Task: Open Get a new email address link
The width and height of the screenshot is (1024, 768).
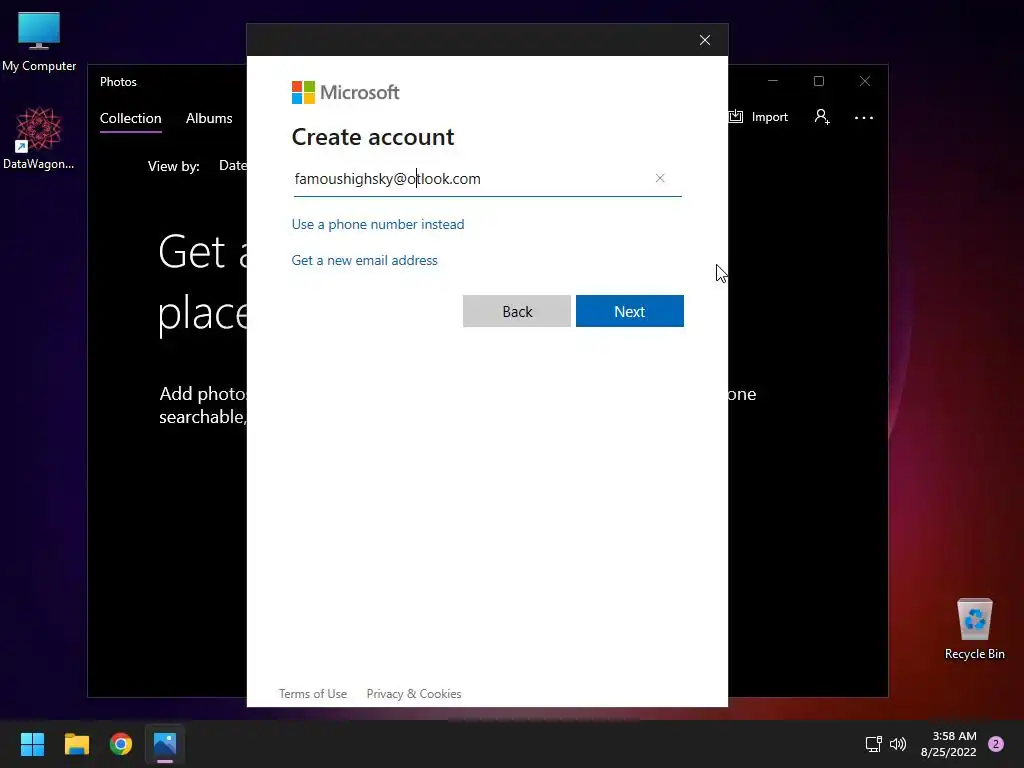Action: pyautogui.click(x=364, y=260)
